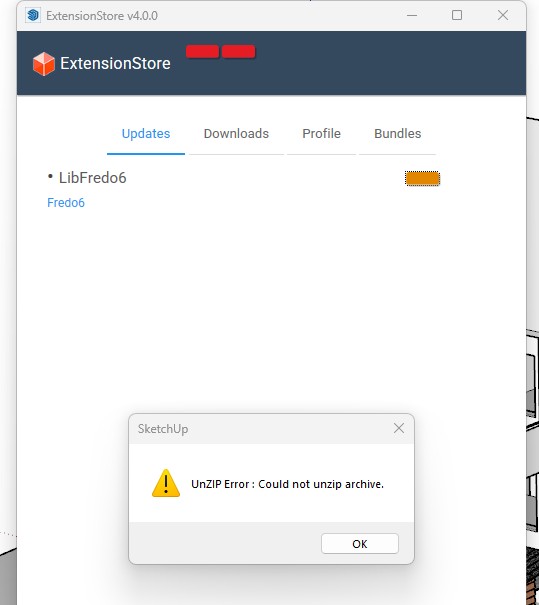The height and width of the screenshot is (605, 539).
Task: Close the SketchUp error dialog
Action: click(x=399, y=428)
